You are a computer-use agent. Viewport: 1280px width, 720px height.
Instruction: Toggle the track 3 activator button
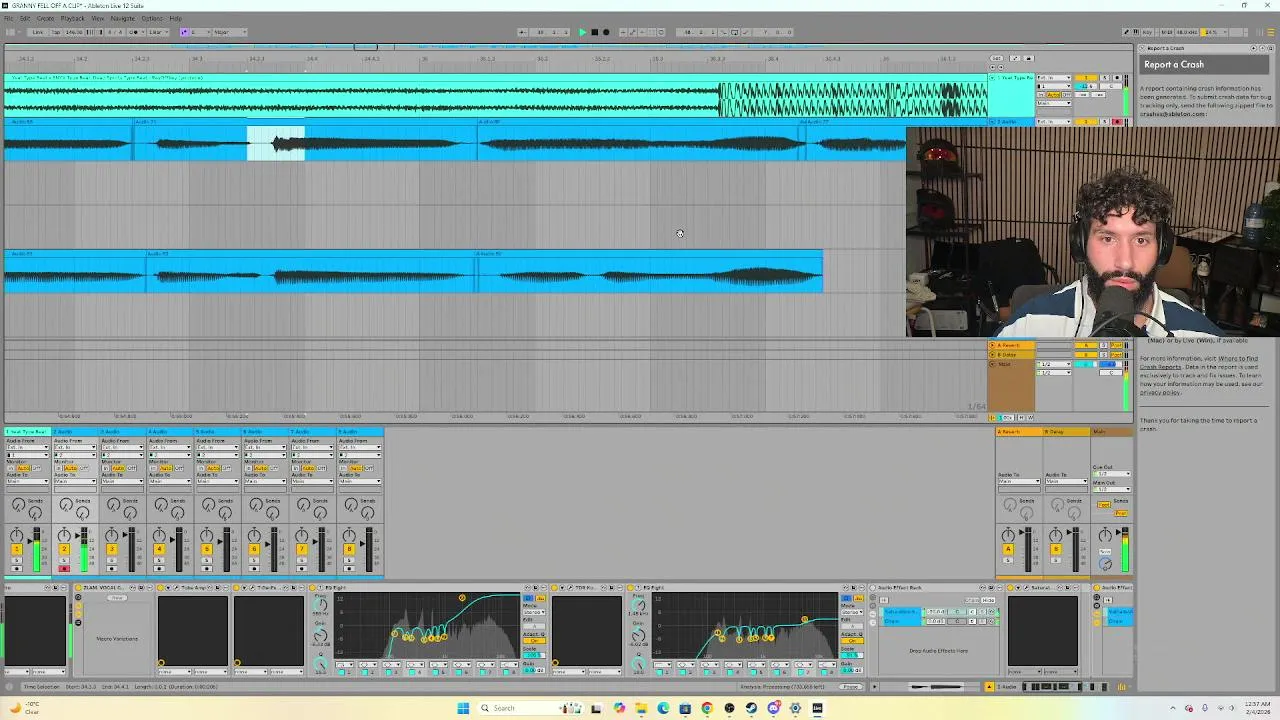point(112,549)
